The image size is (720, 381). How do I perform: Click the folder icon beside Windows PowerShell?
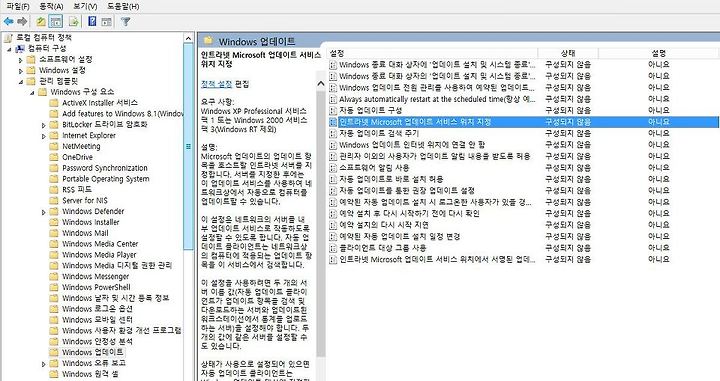point(54,287)
